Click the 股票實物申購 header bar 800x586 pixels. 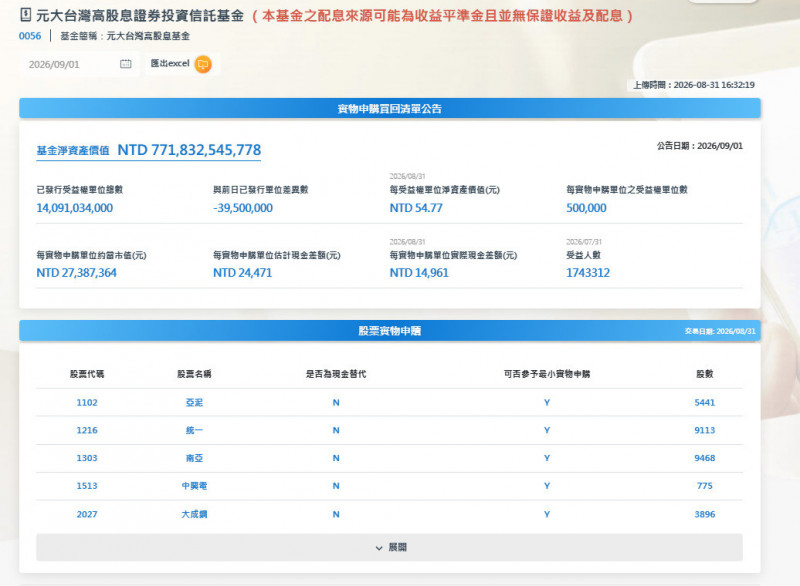tap(390, 331)
